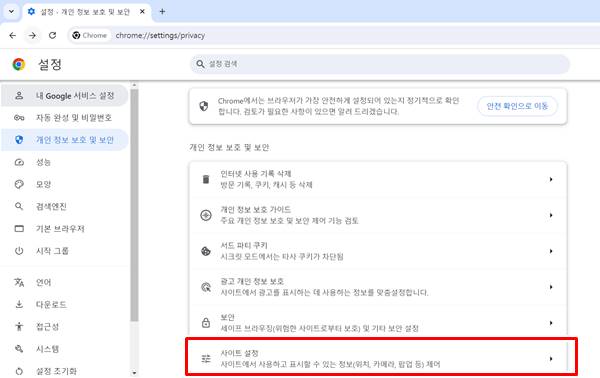
Task: Click the Chrome site info chip
Action: [x=90, y=35]
